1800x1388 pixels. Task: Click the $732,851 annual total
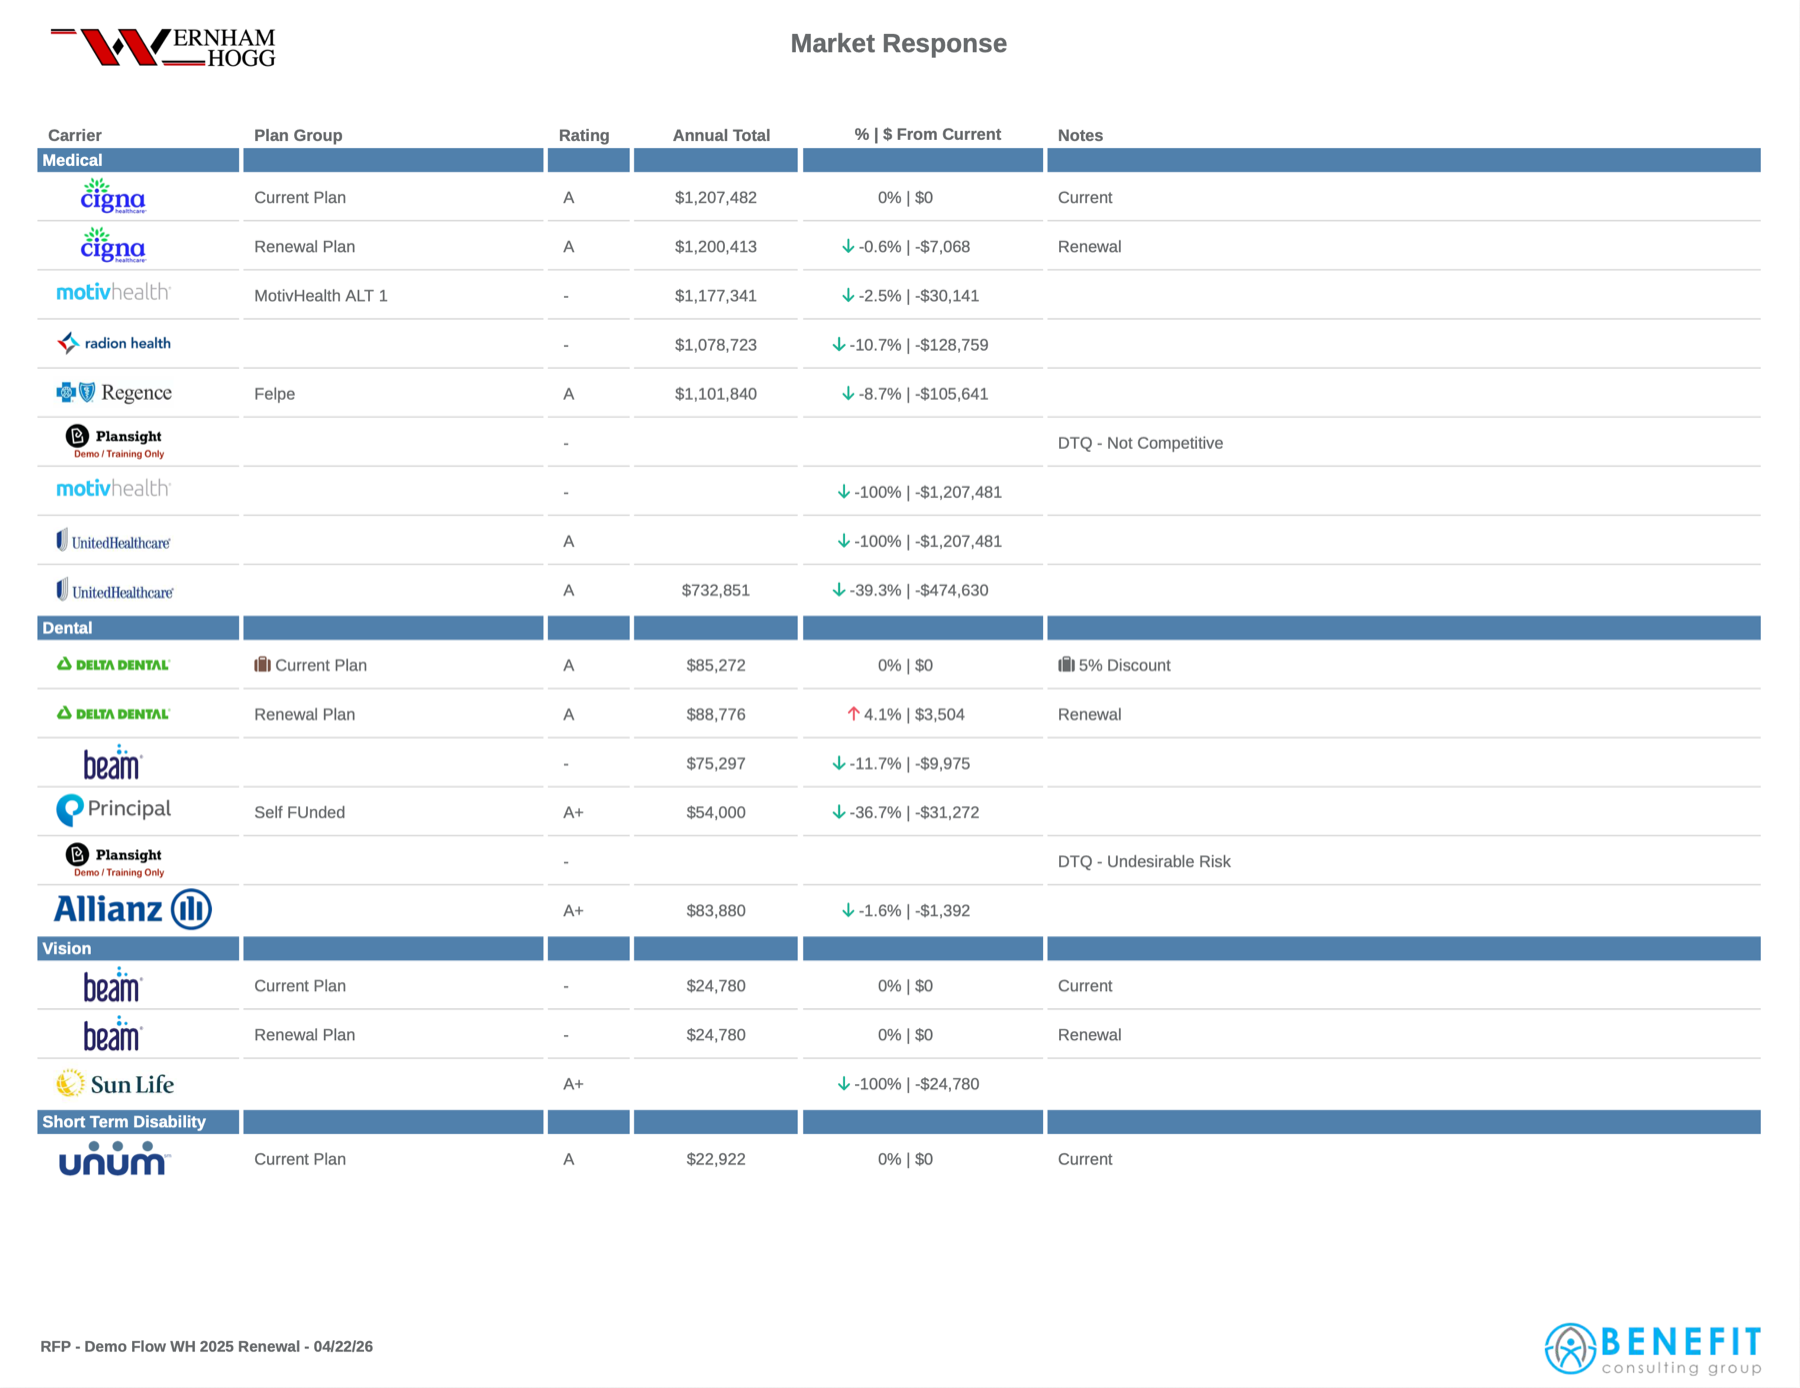[716, 591]
